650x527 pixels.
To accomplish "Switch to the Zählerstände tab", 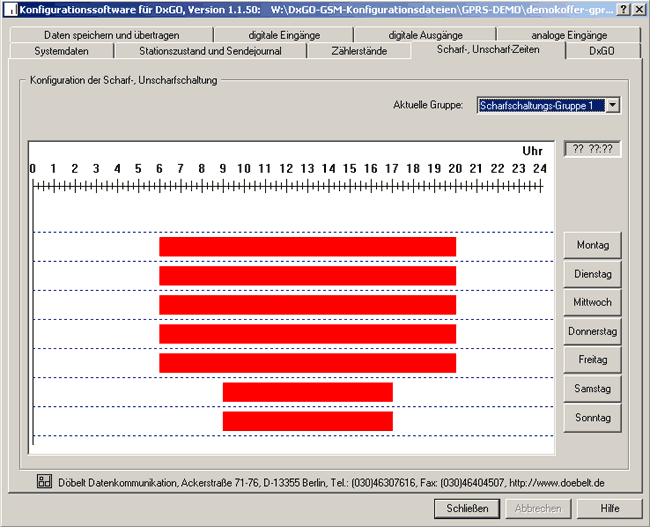I will (x=359, y=51).
